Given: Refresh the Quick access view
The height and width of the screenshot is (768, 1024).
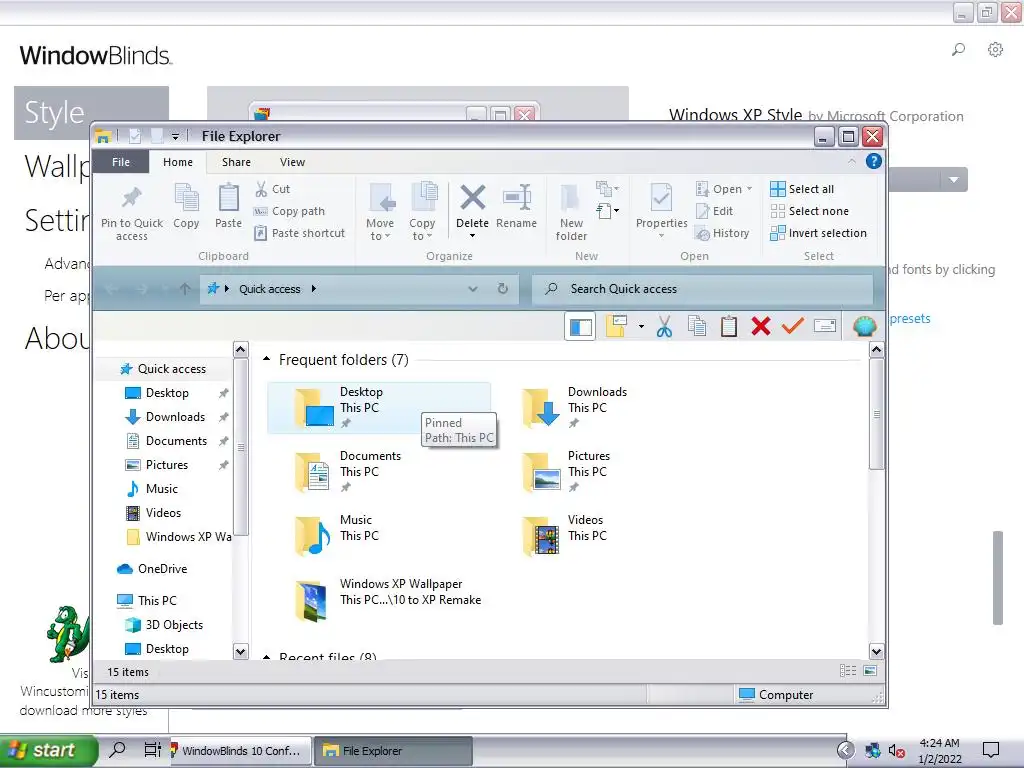Looking at the screenshot, I should click(503, 289).
